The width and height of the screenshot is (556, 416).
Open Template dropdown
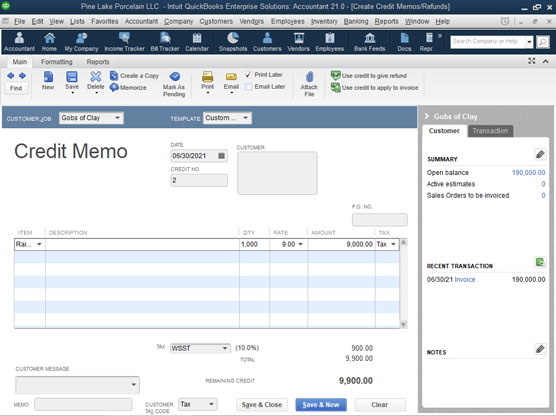(x=245, y=118)
